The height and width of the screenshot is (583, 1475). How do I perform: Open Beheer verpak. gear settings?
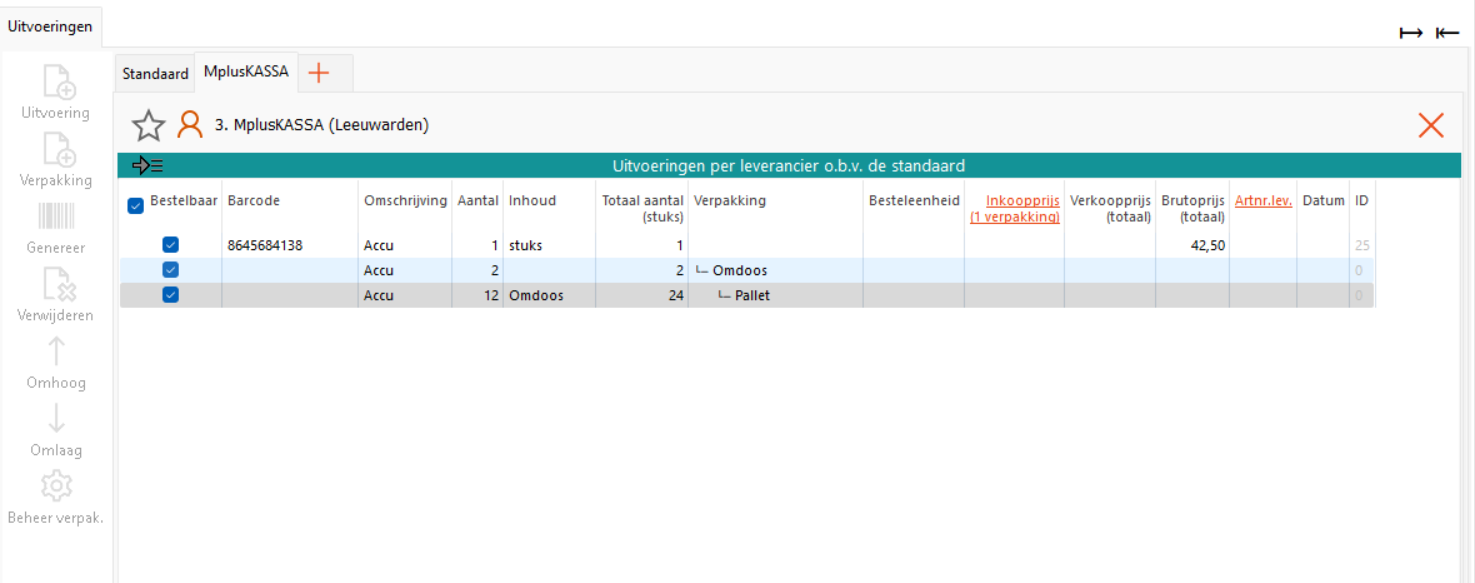[57, 487]
